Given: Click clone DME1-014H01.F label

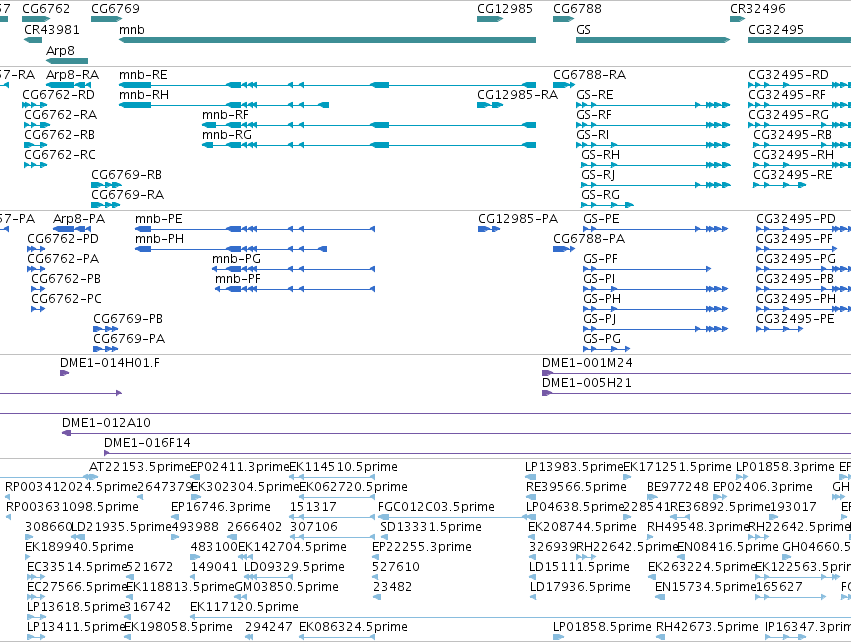Looking at the screenshot, I should 110,363.
